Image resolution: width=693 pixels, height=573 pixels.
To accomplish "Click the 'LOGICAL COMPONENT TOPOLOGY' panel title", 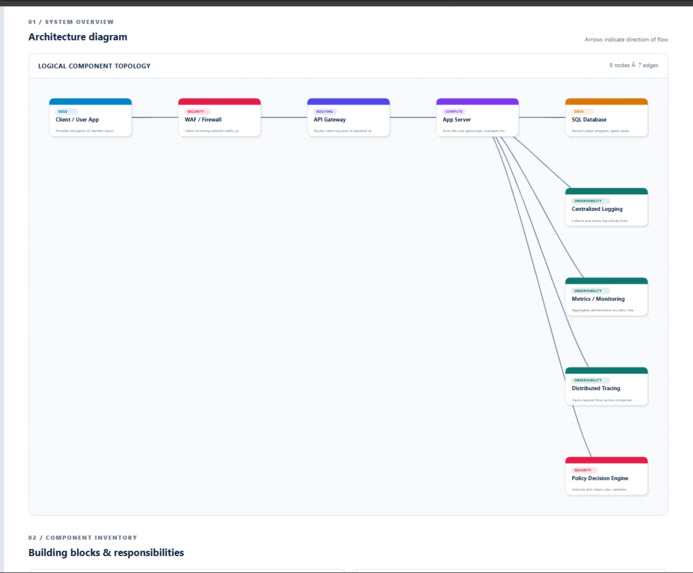I will coord(94,66).
